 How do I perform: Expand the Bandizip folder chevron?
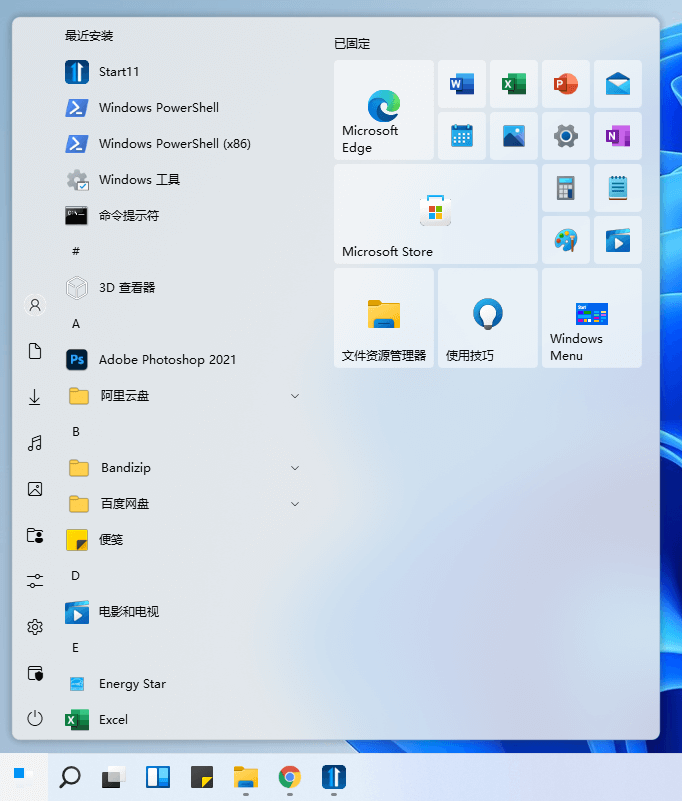[x=295, y=468]
